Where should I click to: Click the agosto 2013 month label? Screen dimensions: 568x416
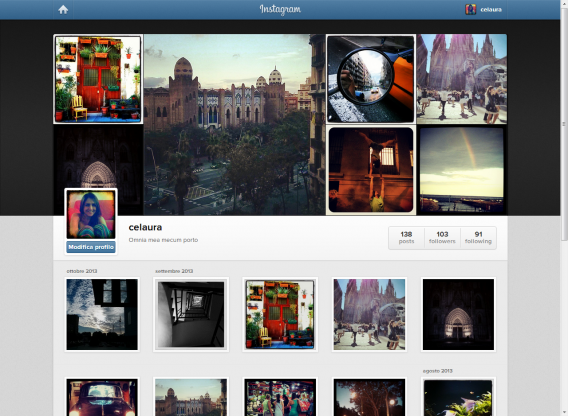pyautogui.click(x=438, y=371)
